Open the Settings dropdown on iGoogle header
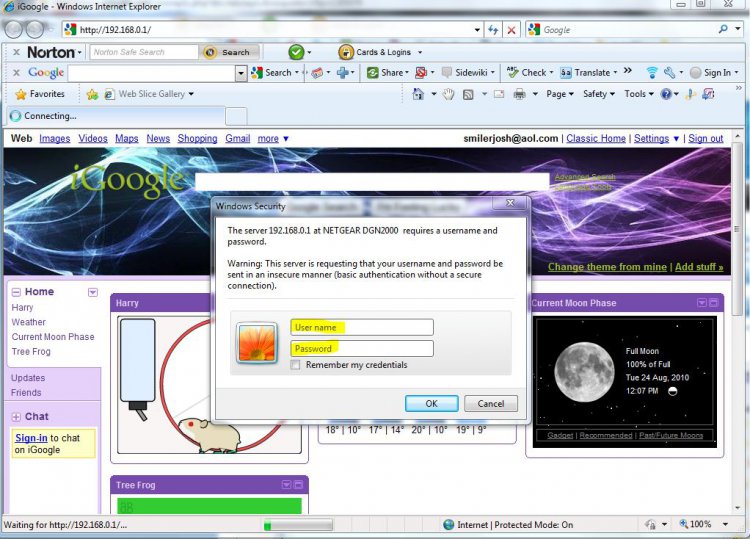This screenshot has height=539, width=750. (676, 139)
